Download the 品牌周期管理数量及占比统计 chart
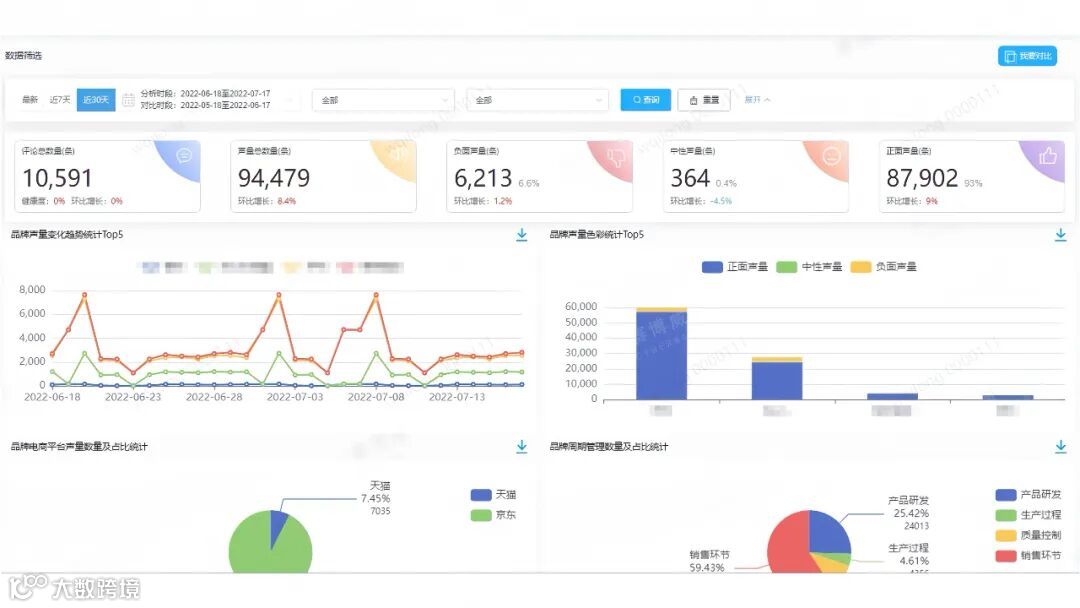 [1060, 446]
